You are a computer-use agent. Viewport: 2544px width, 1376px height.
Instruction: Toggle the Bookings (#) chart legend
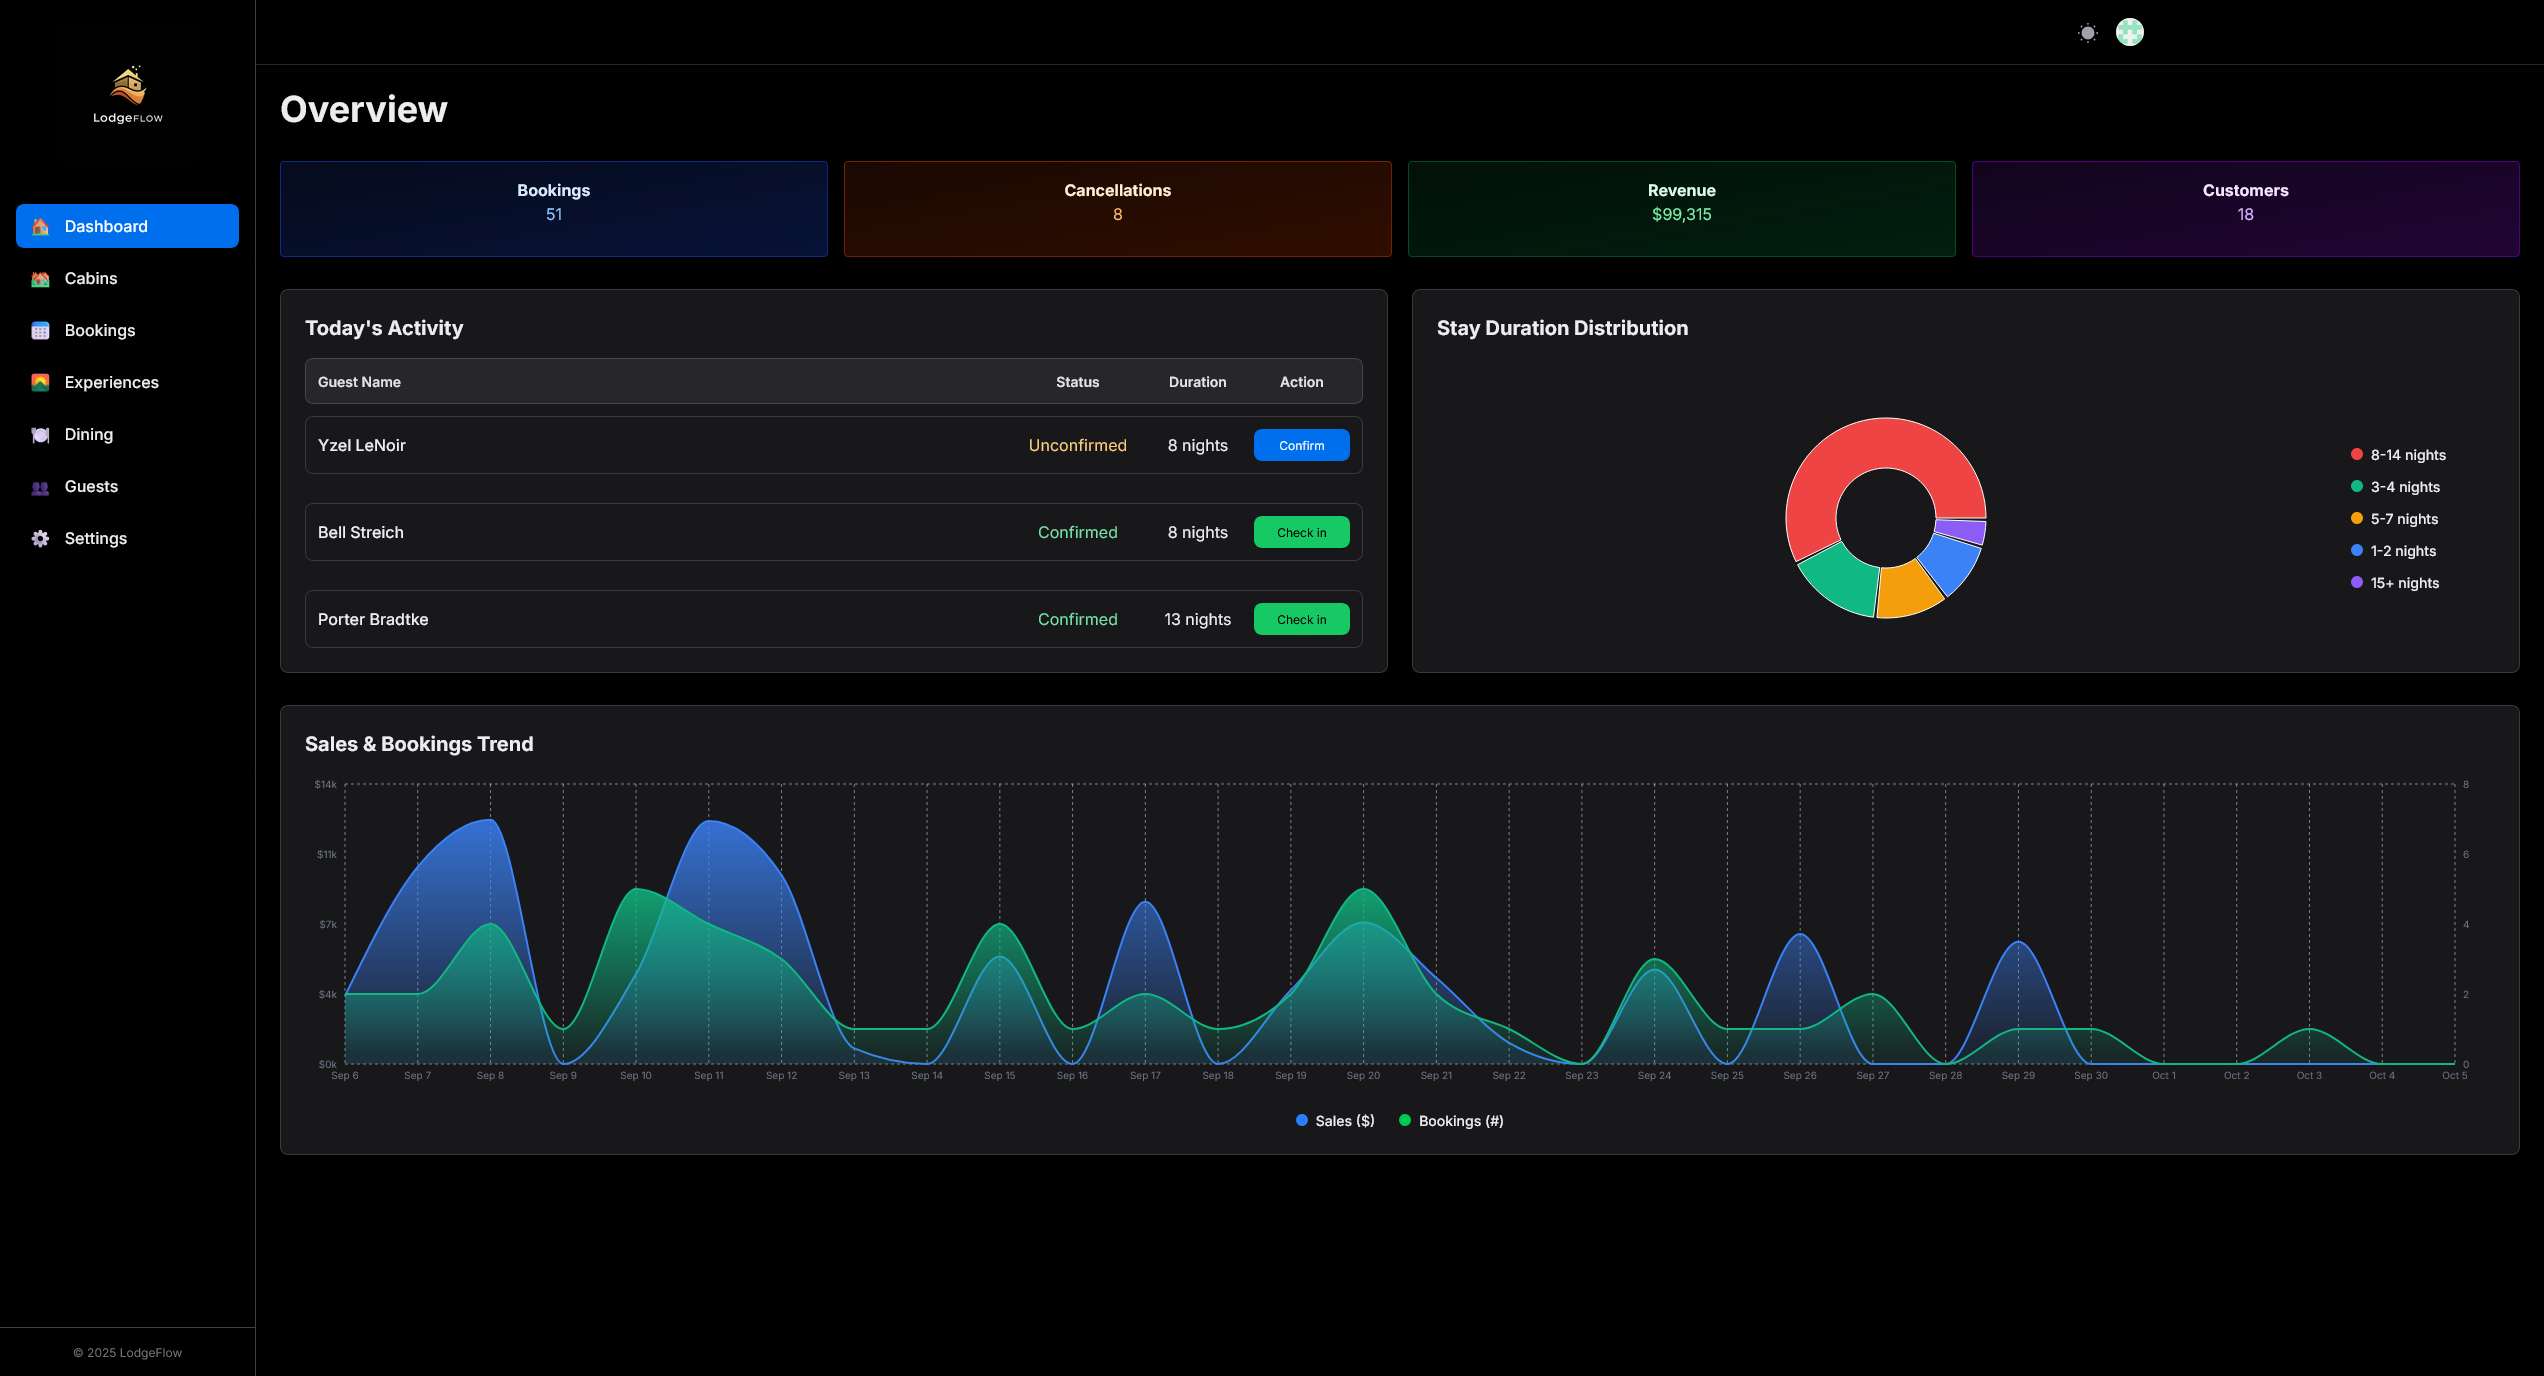tap(1451, 1121)
